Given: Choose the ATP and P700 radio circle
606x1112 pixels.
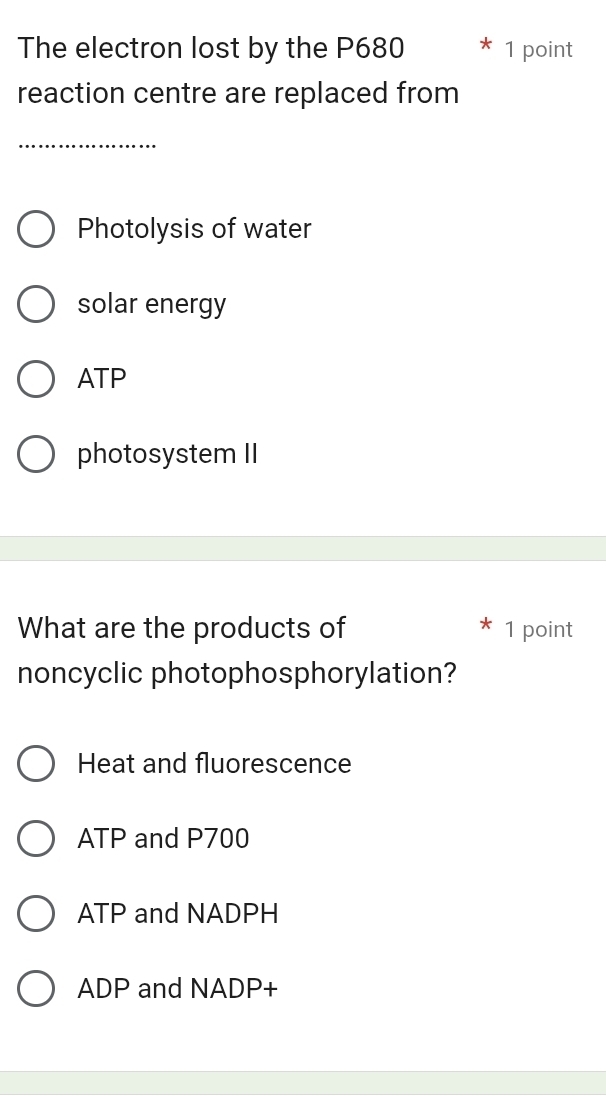Looking at the screenshot, I should (36, 839).
